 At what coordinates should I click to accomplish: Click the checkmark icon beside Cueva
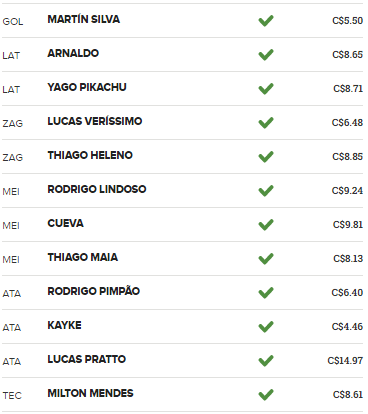tap(266, 225)
